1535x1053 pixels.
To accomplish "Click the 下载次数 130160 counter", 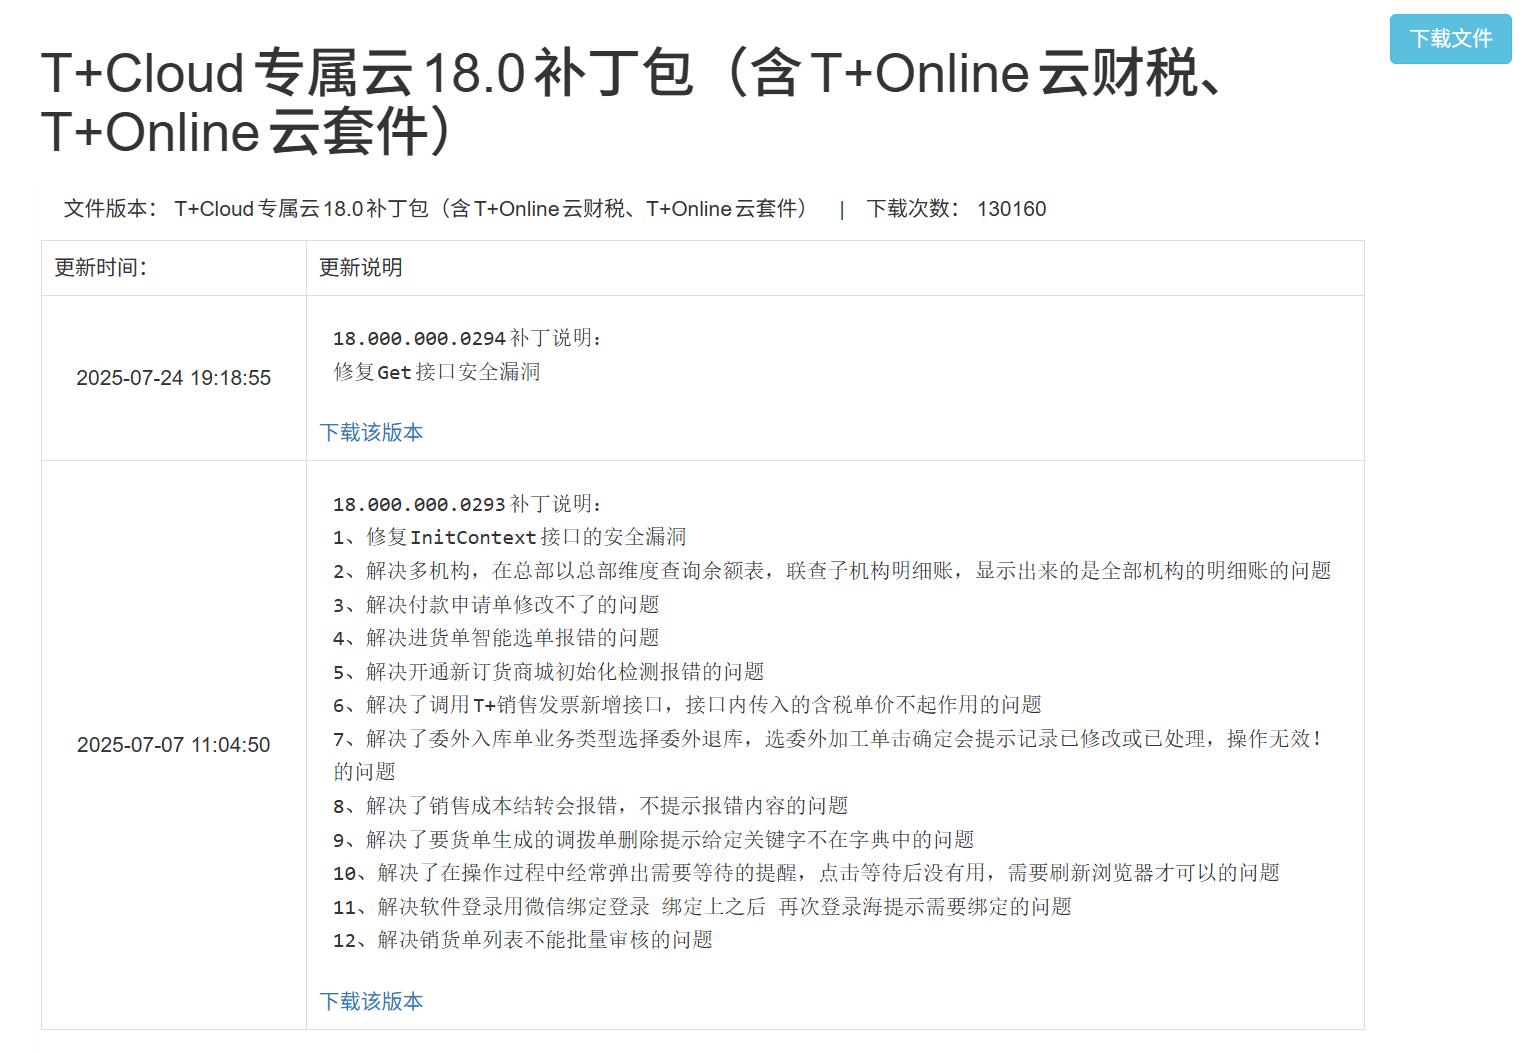I will [956, 208].
